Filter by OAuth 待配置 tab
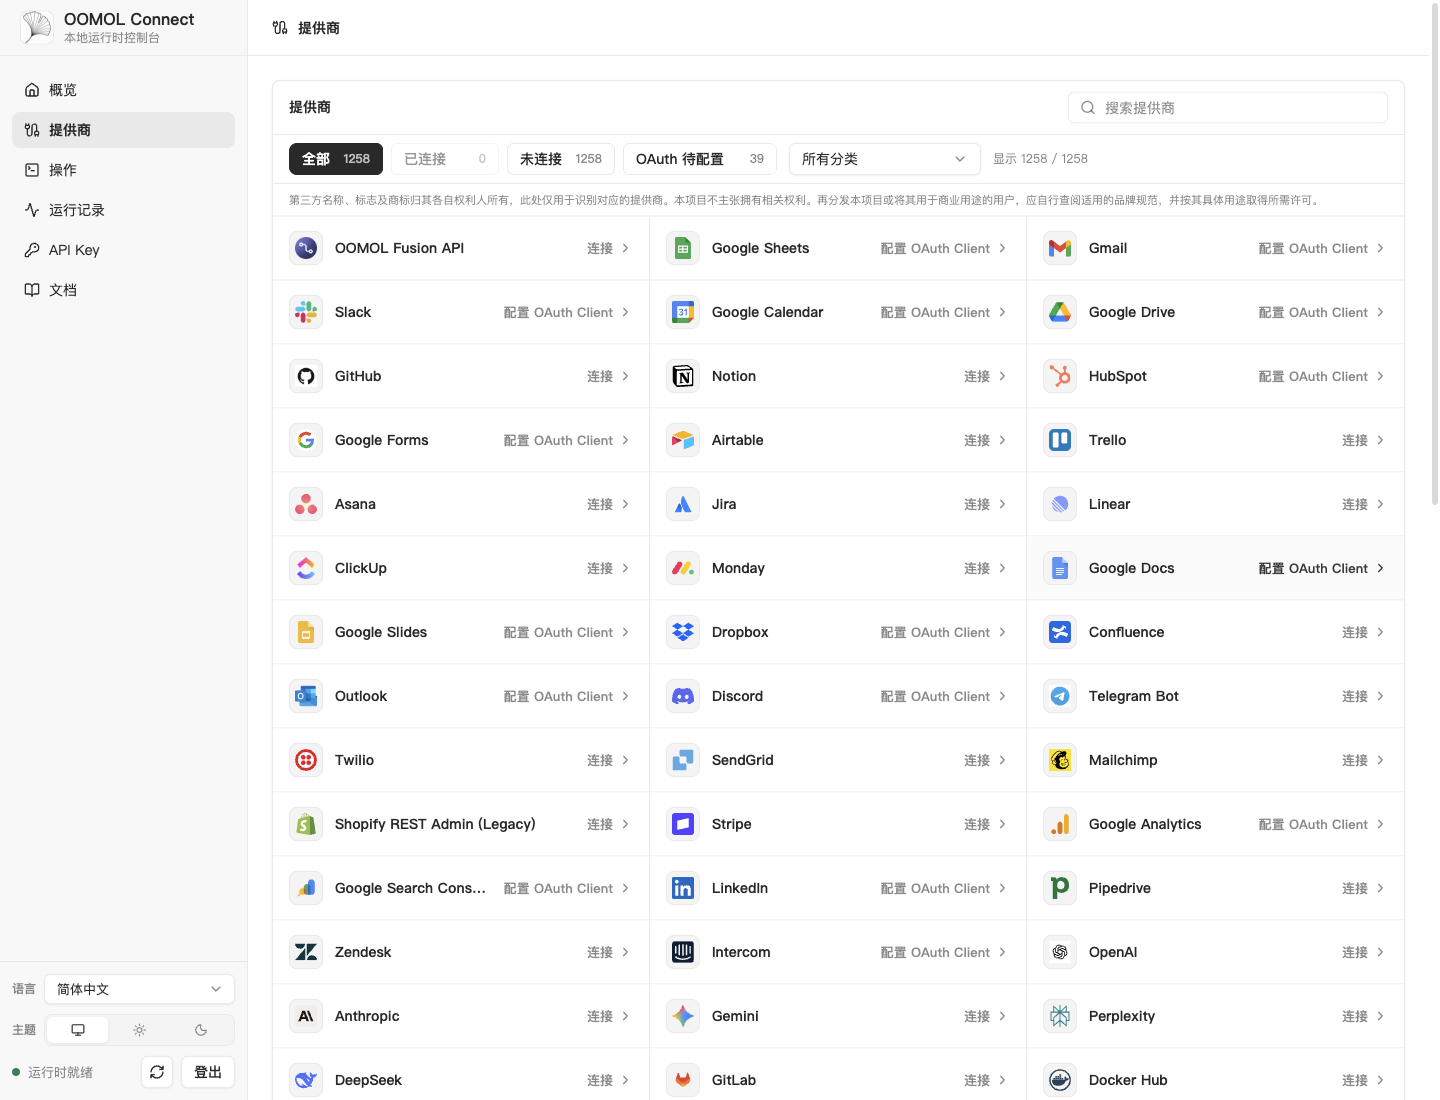The height and width of the screenshot is (1100, 1440). coord(700,159)
